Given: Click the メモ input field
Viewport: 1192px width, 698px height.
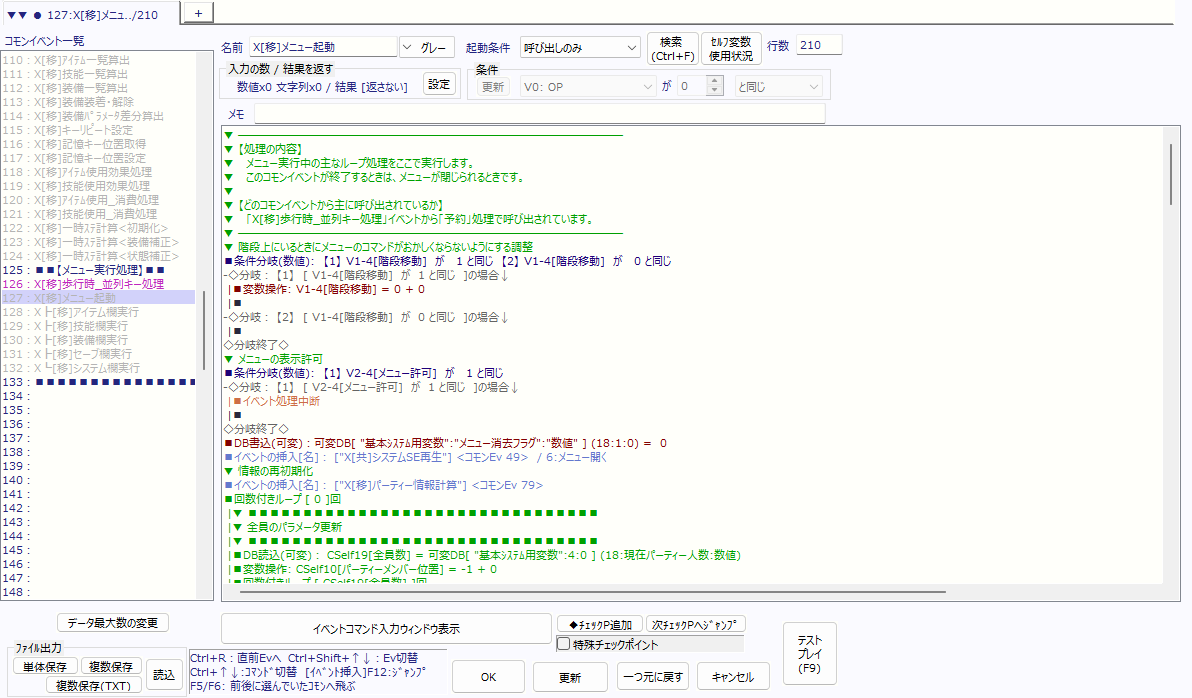Looking at the screenshot, I should click(x=539, y=114).
